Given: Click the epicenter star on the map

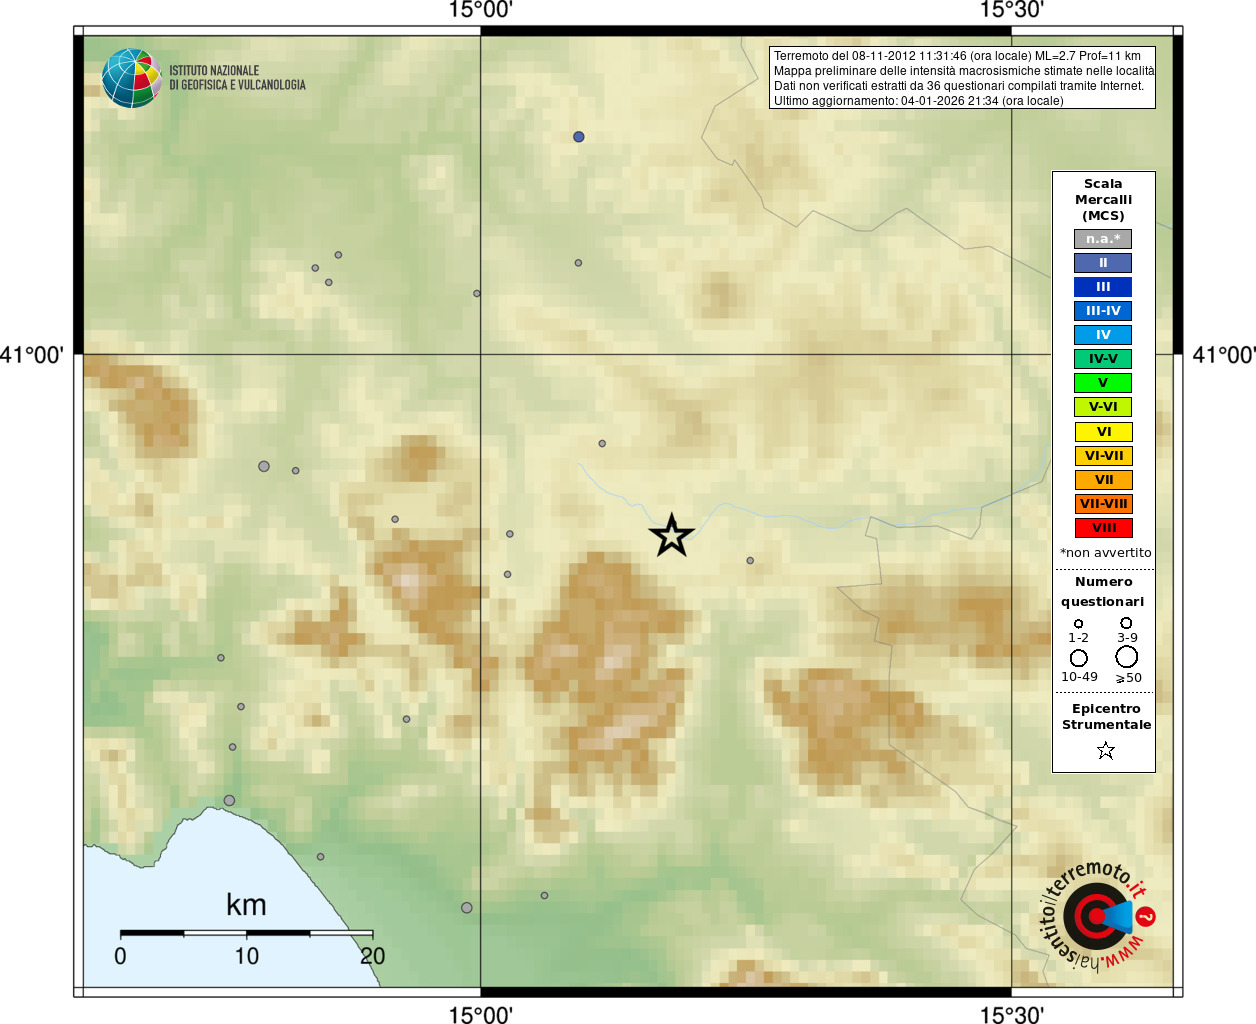Looking at the screenshot, I should tap(671, 535).
